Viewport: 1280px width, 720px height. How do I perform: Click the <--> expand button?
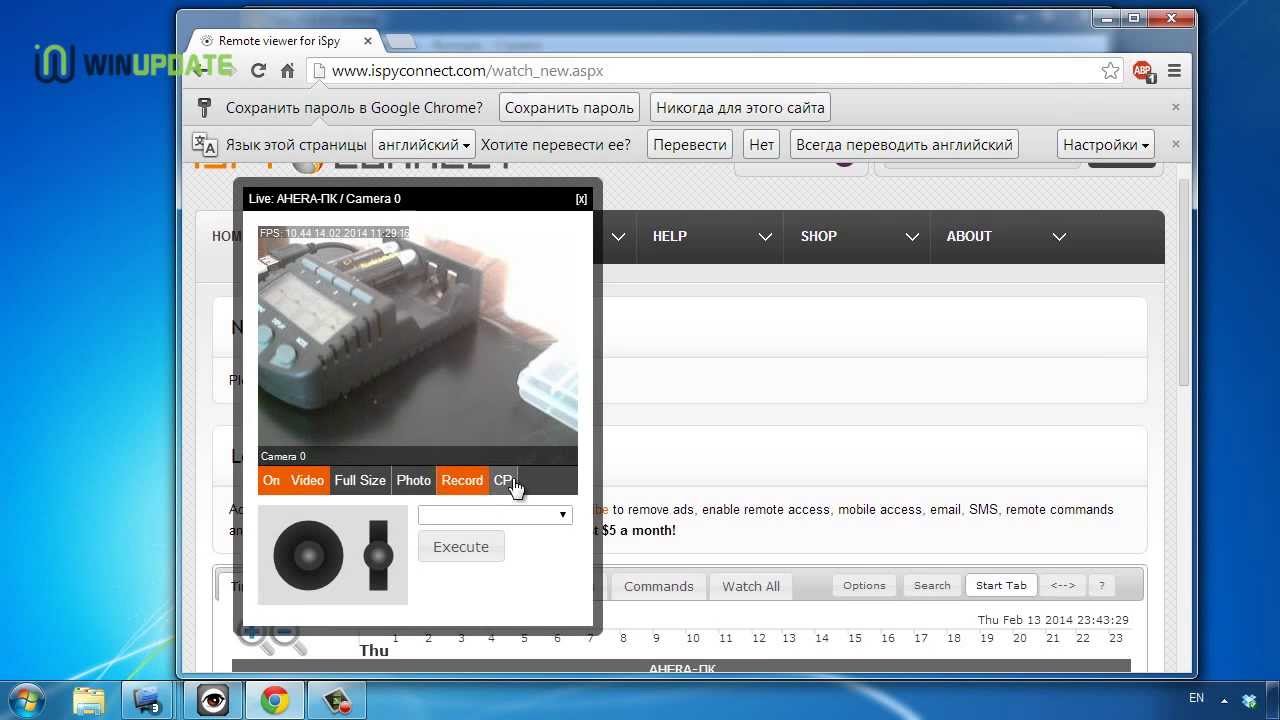(1063, 586)
